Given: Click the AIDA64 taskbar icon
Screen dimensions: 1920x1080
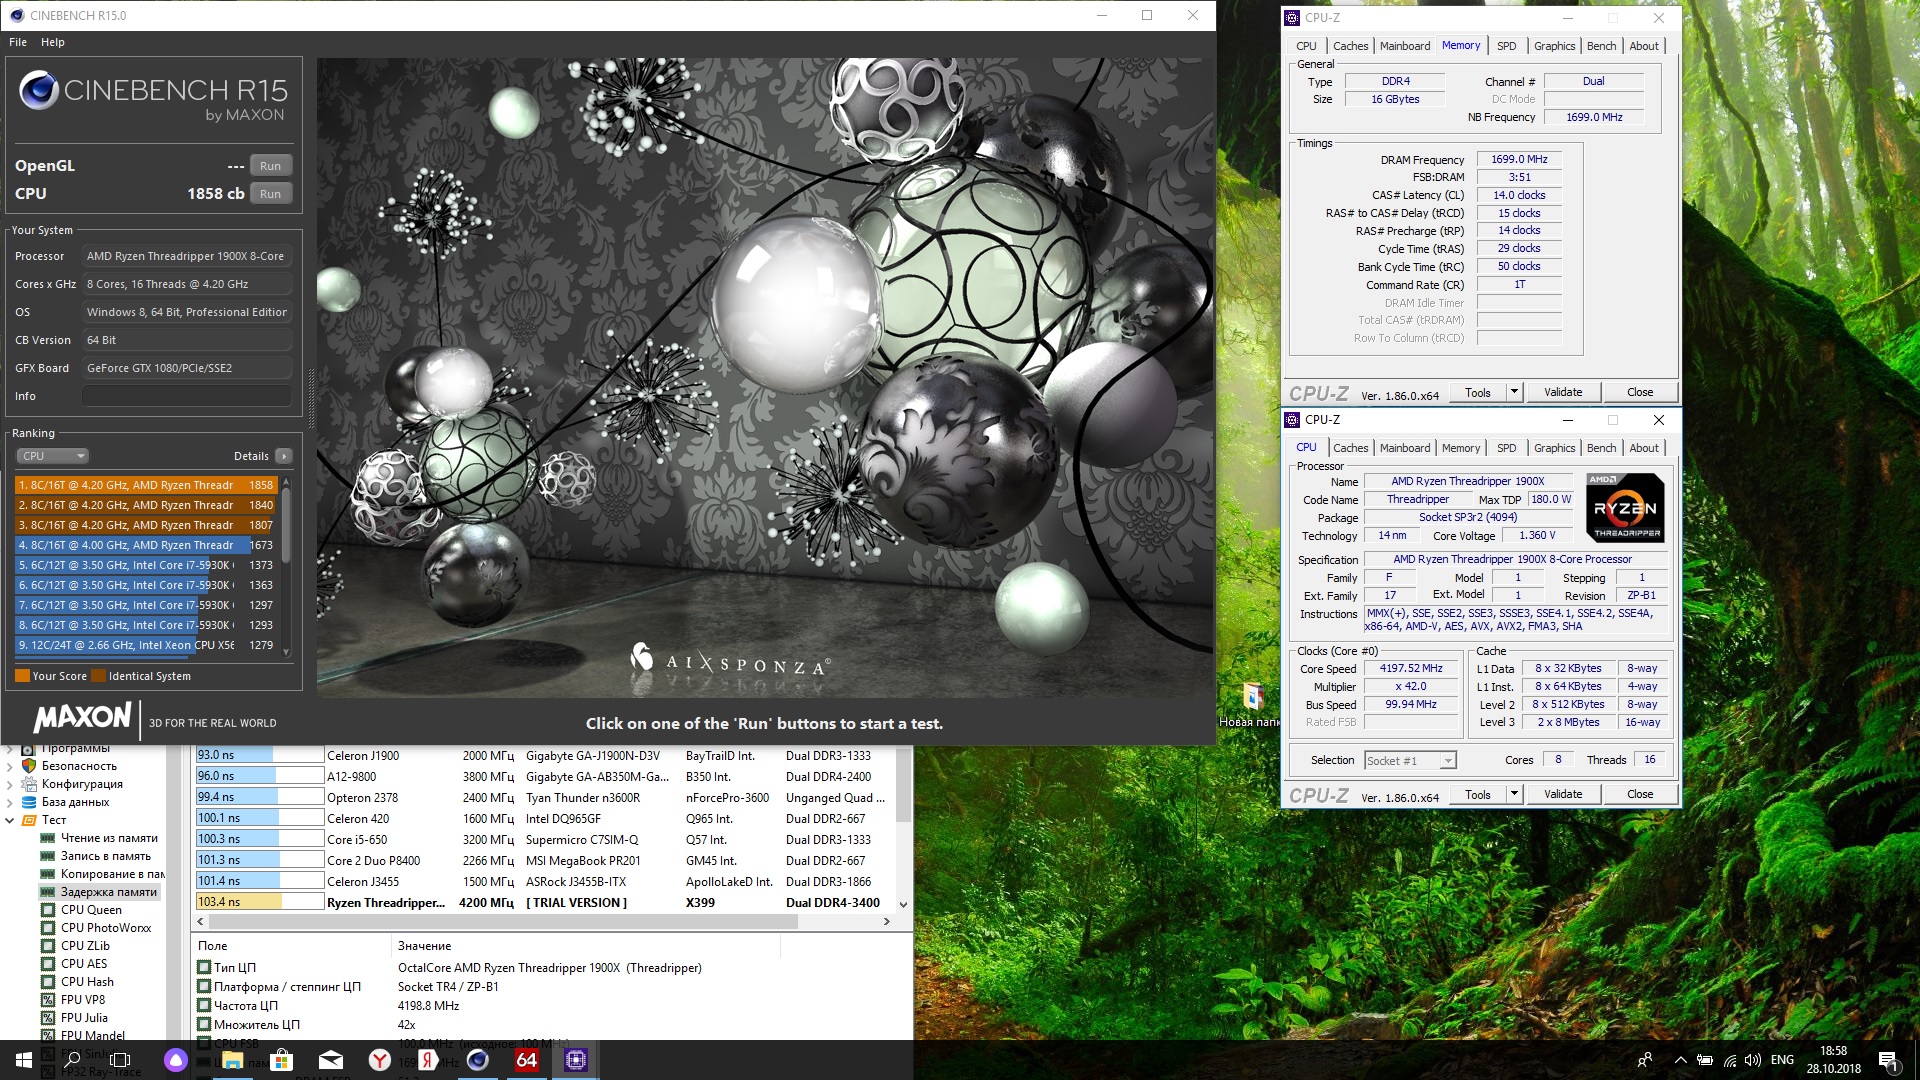Looking at the screenshot, I should point(527,1060).
